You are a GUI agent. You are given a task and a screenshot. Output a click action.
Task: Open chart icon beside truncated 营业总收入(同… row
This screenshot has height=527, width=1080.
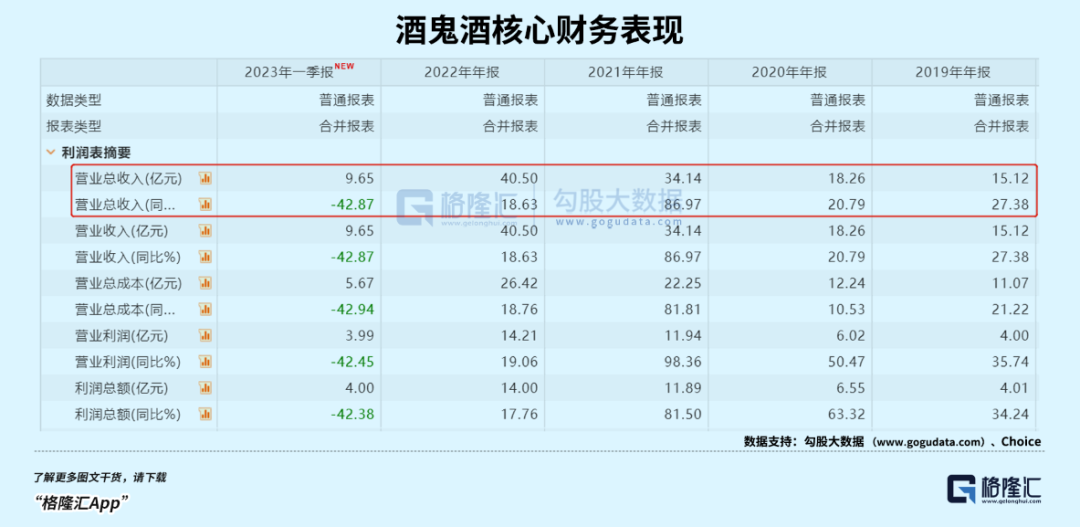point(205,204)
